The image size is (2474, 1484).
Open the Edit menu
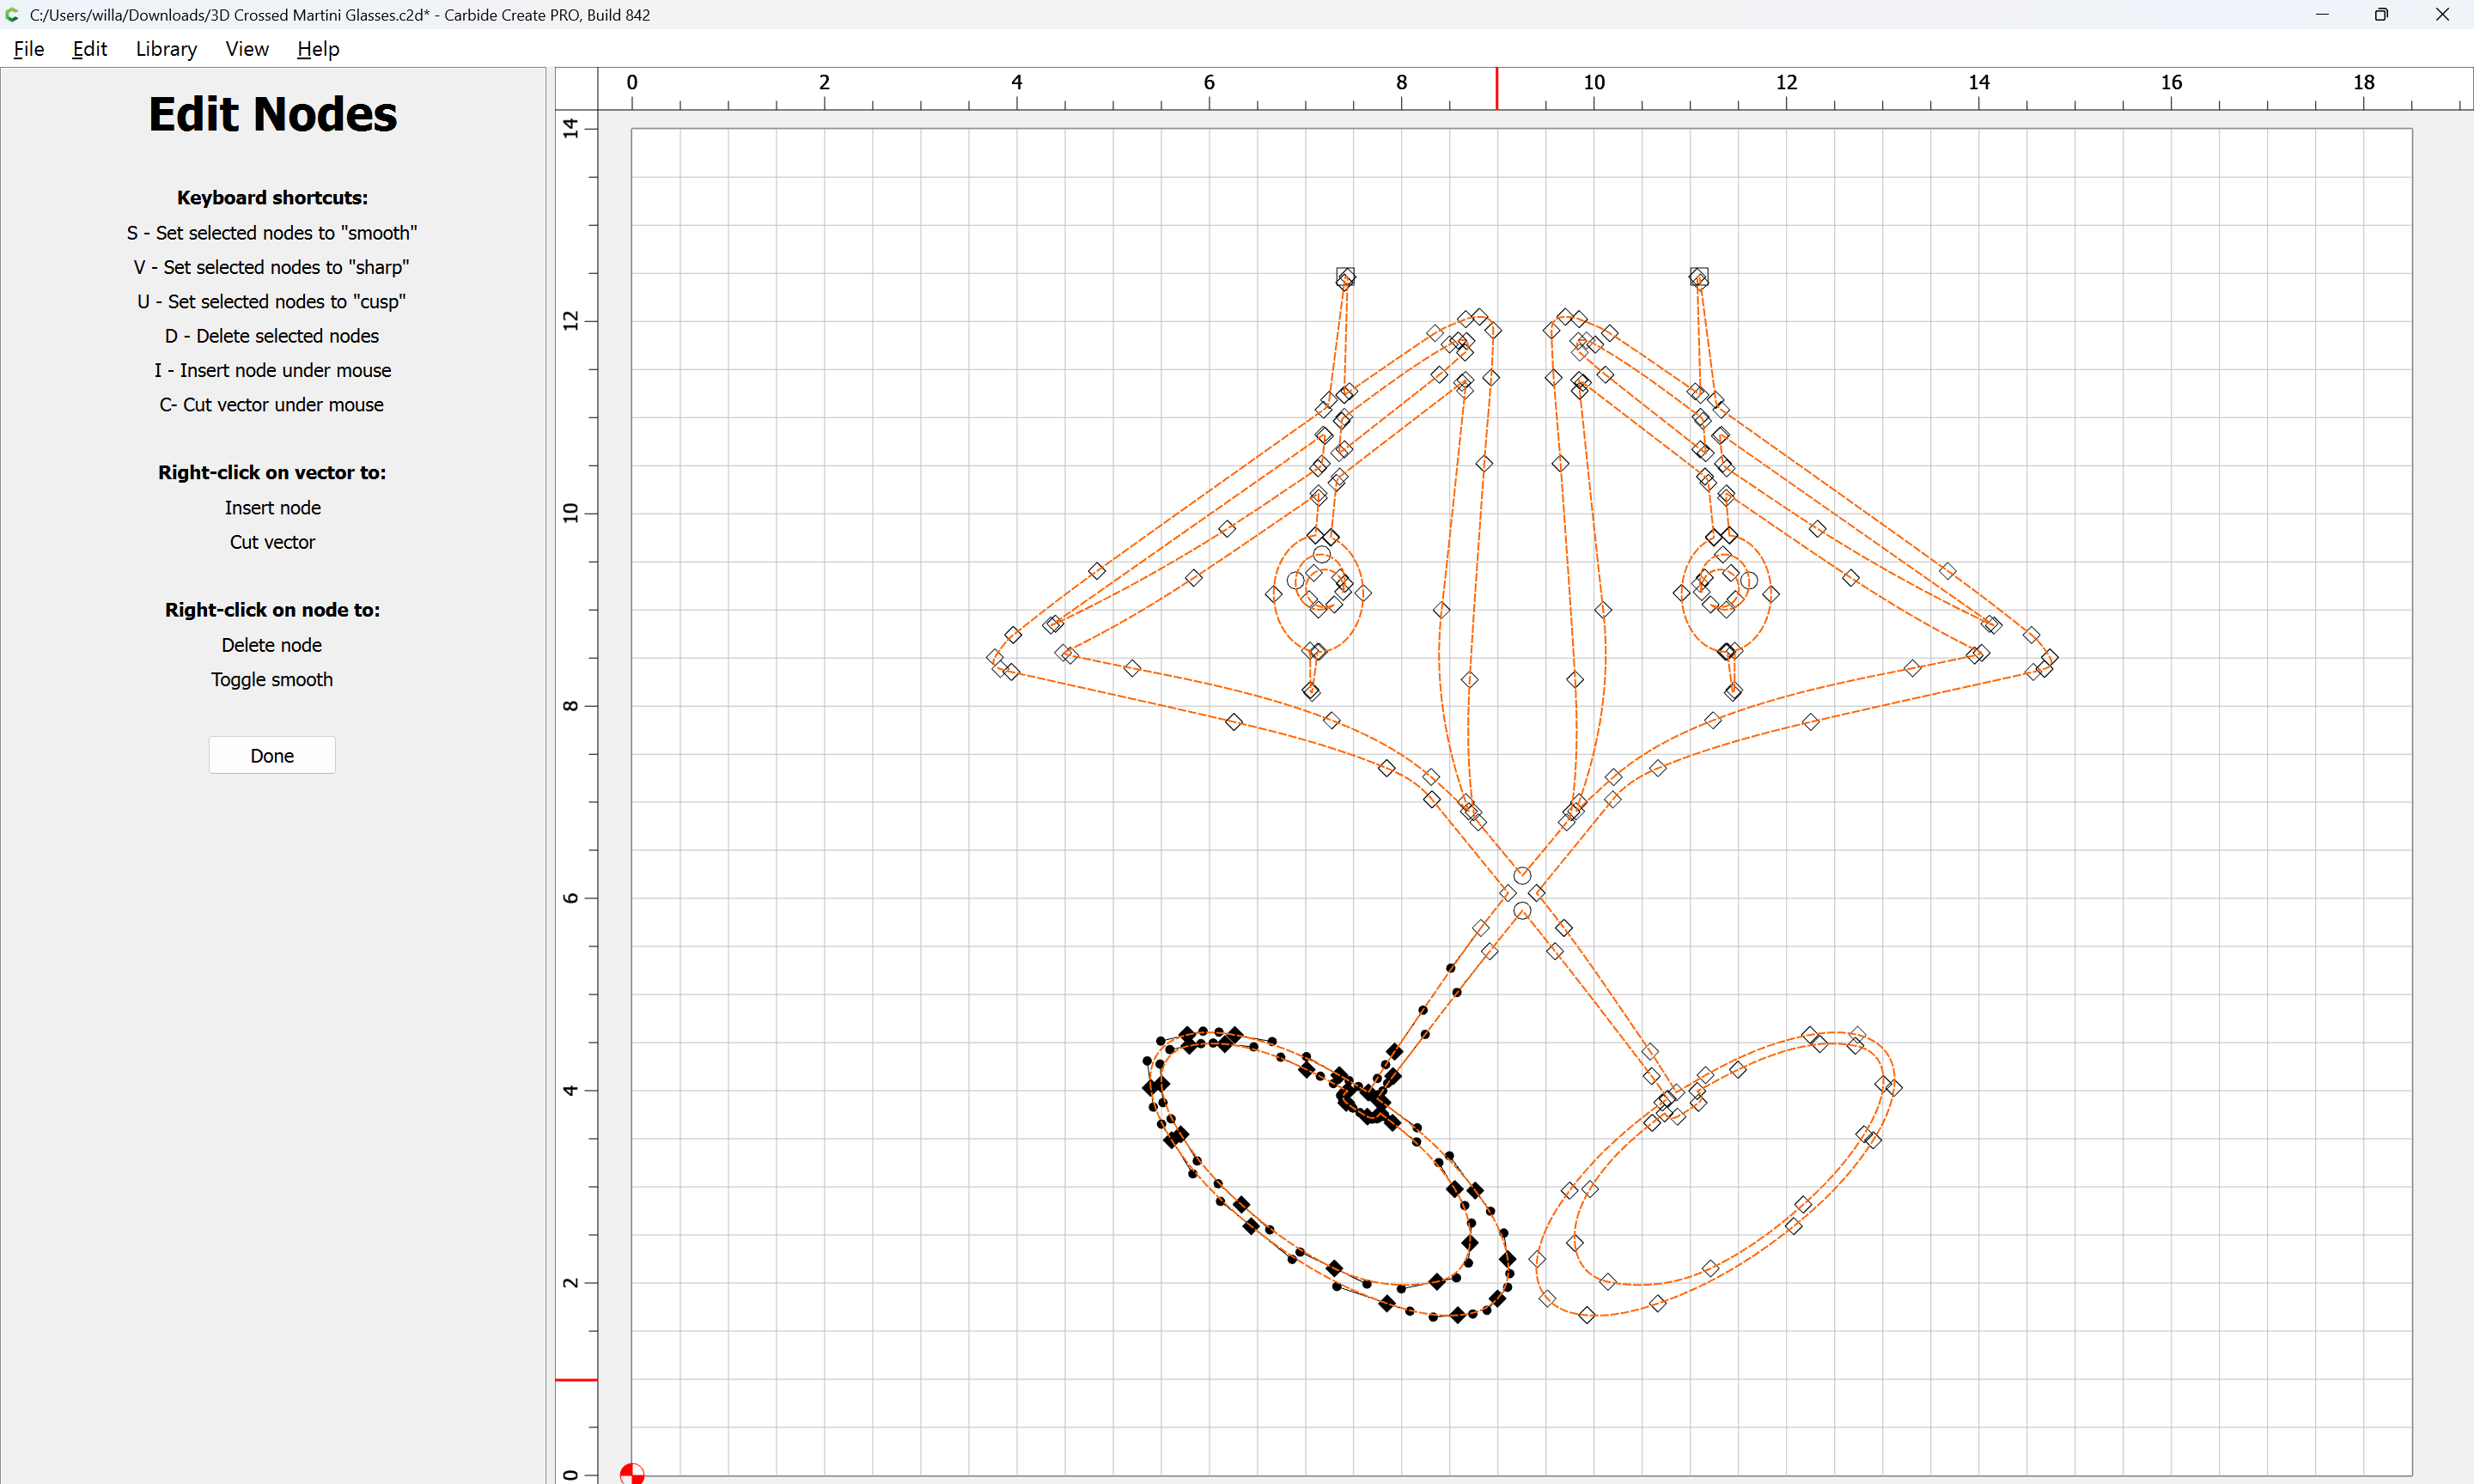click(89, 49)
